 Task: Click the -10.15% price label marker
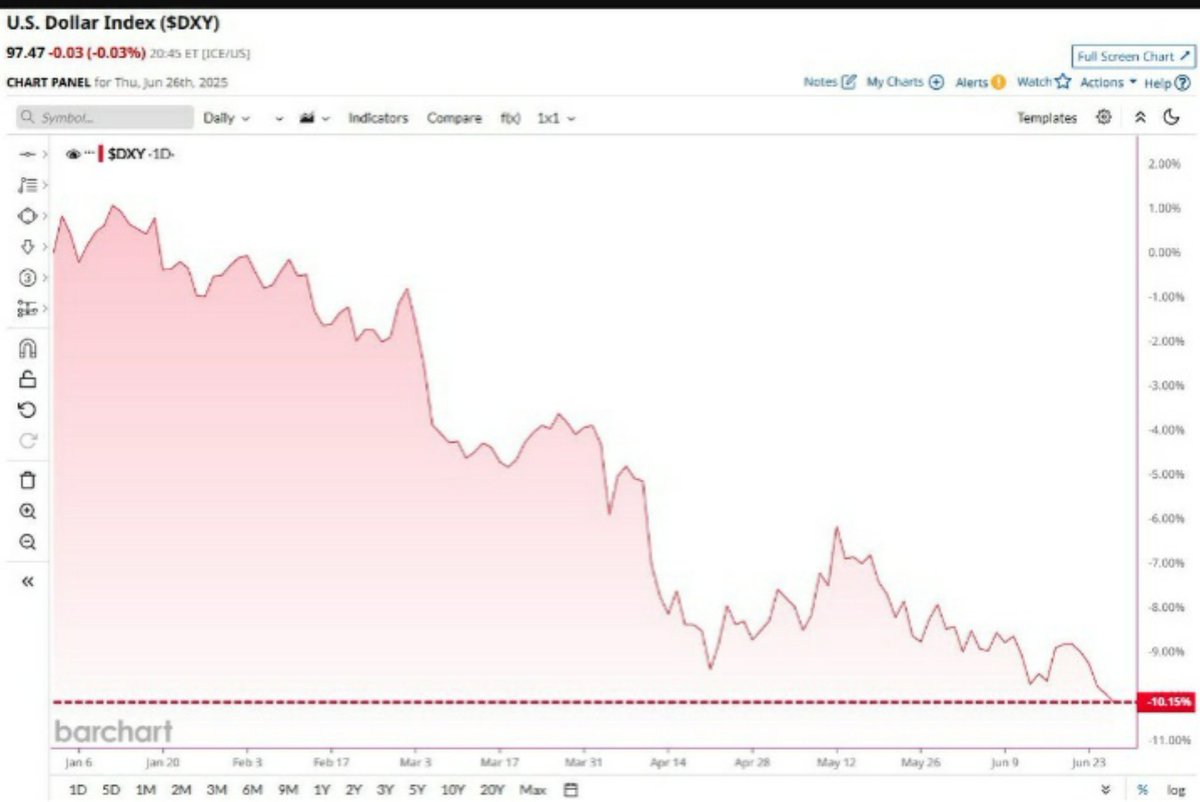1168,702
